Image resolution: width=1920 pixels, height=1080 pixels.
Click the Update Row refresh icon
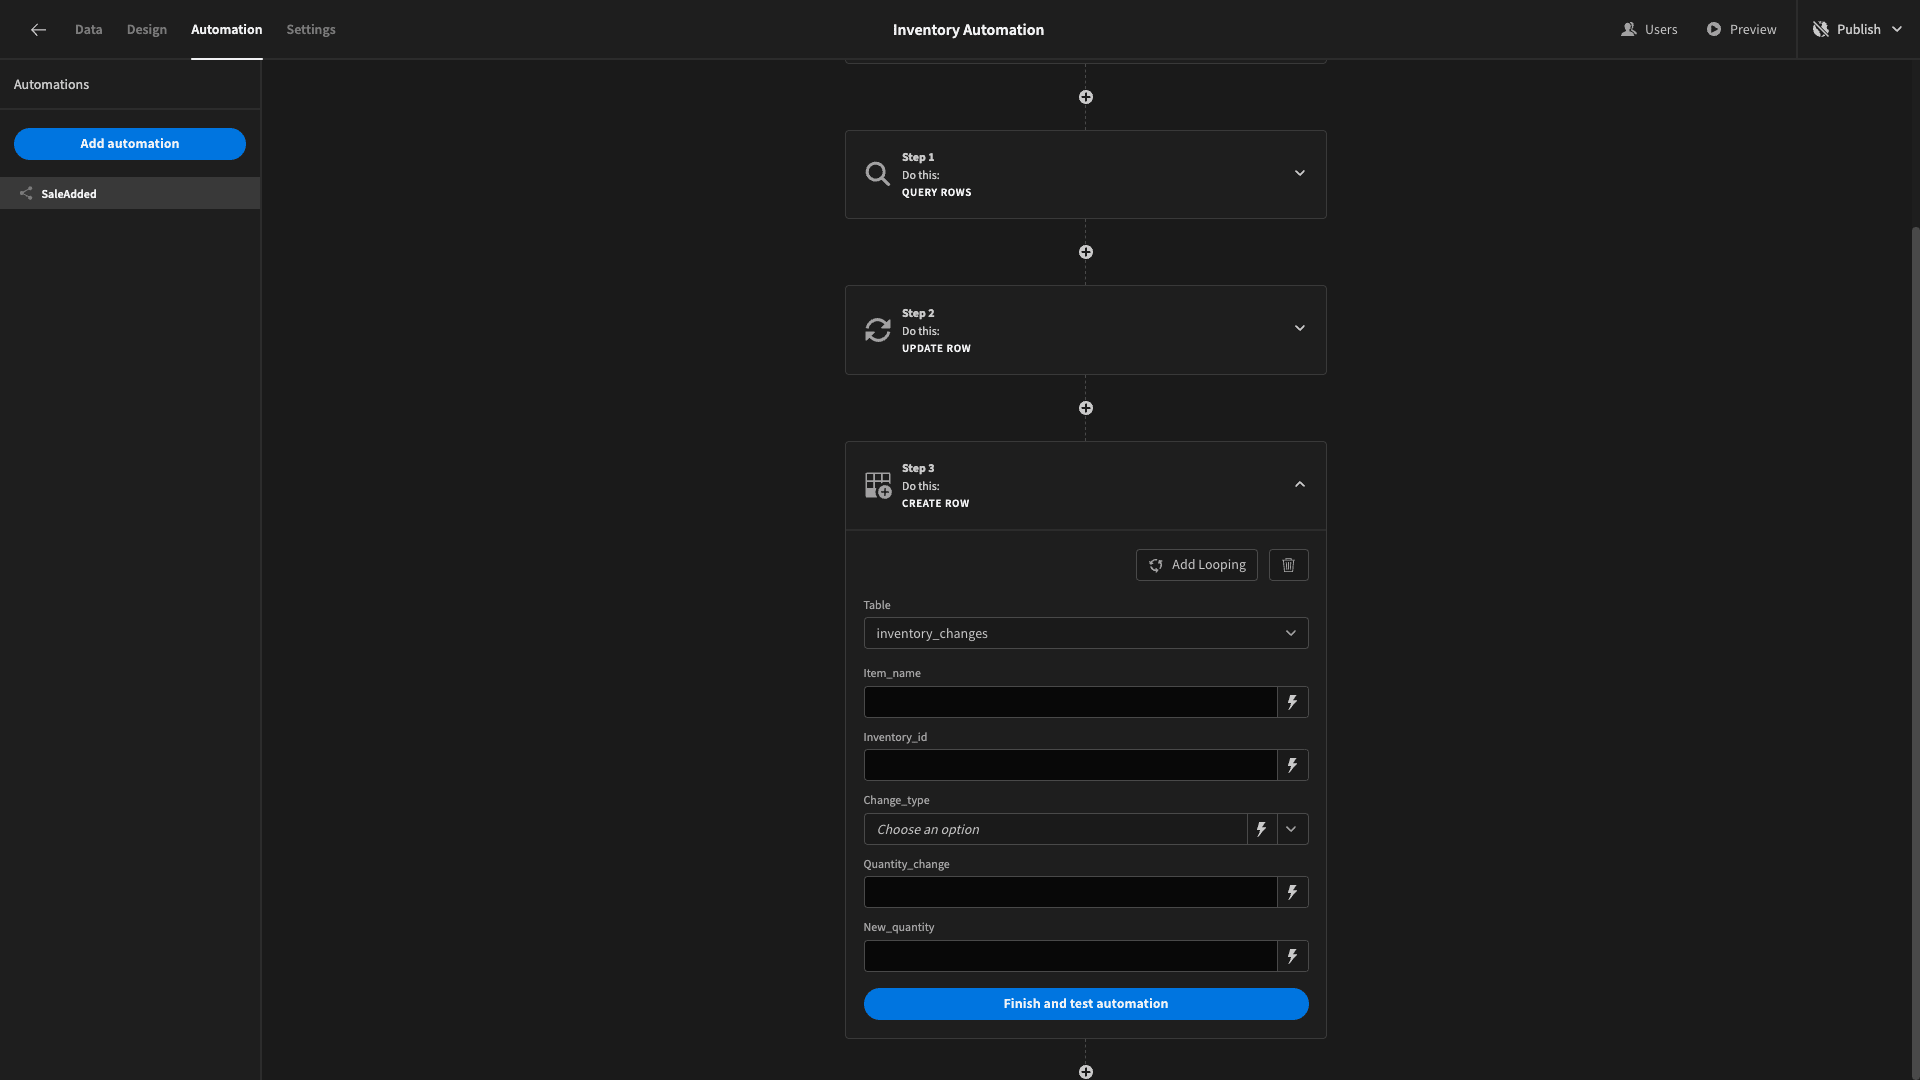878,330
